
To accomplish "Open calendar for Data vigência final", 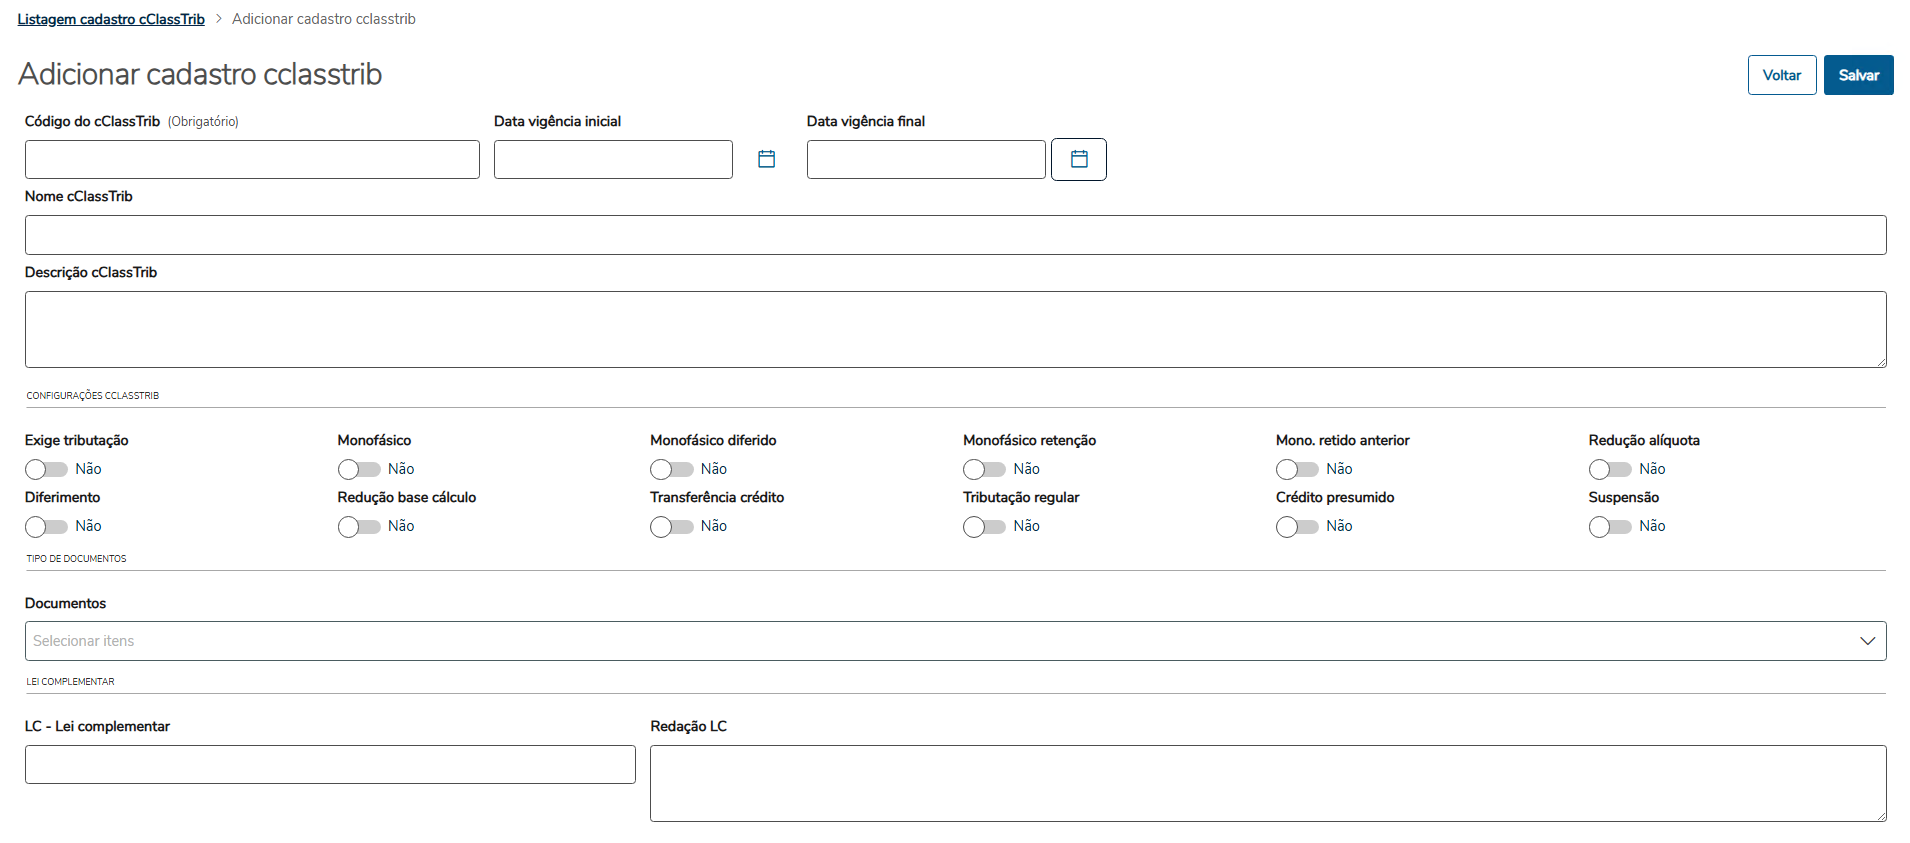I will [1079, 159].
